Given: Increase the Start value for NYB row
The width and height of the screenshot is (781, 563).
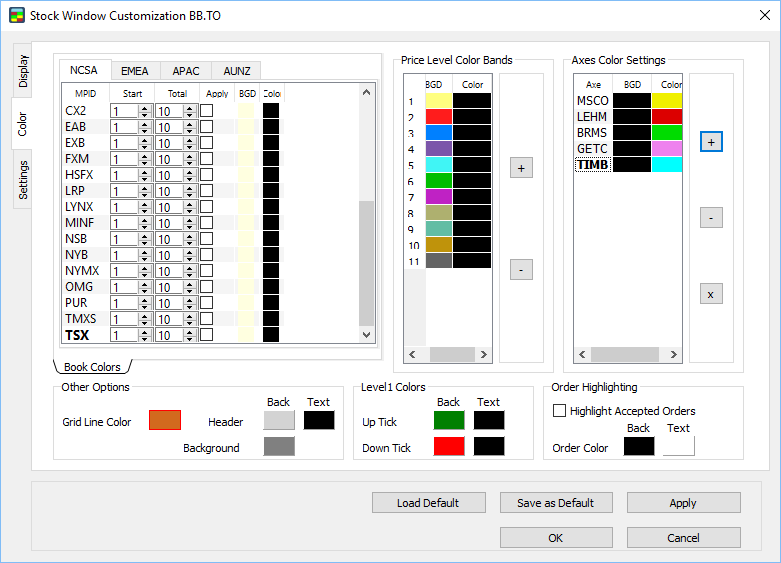Looking at the screenshot, I should coord(145,252).
